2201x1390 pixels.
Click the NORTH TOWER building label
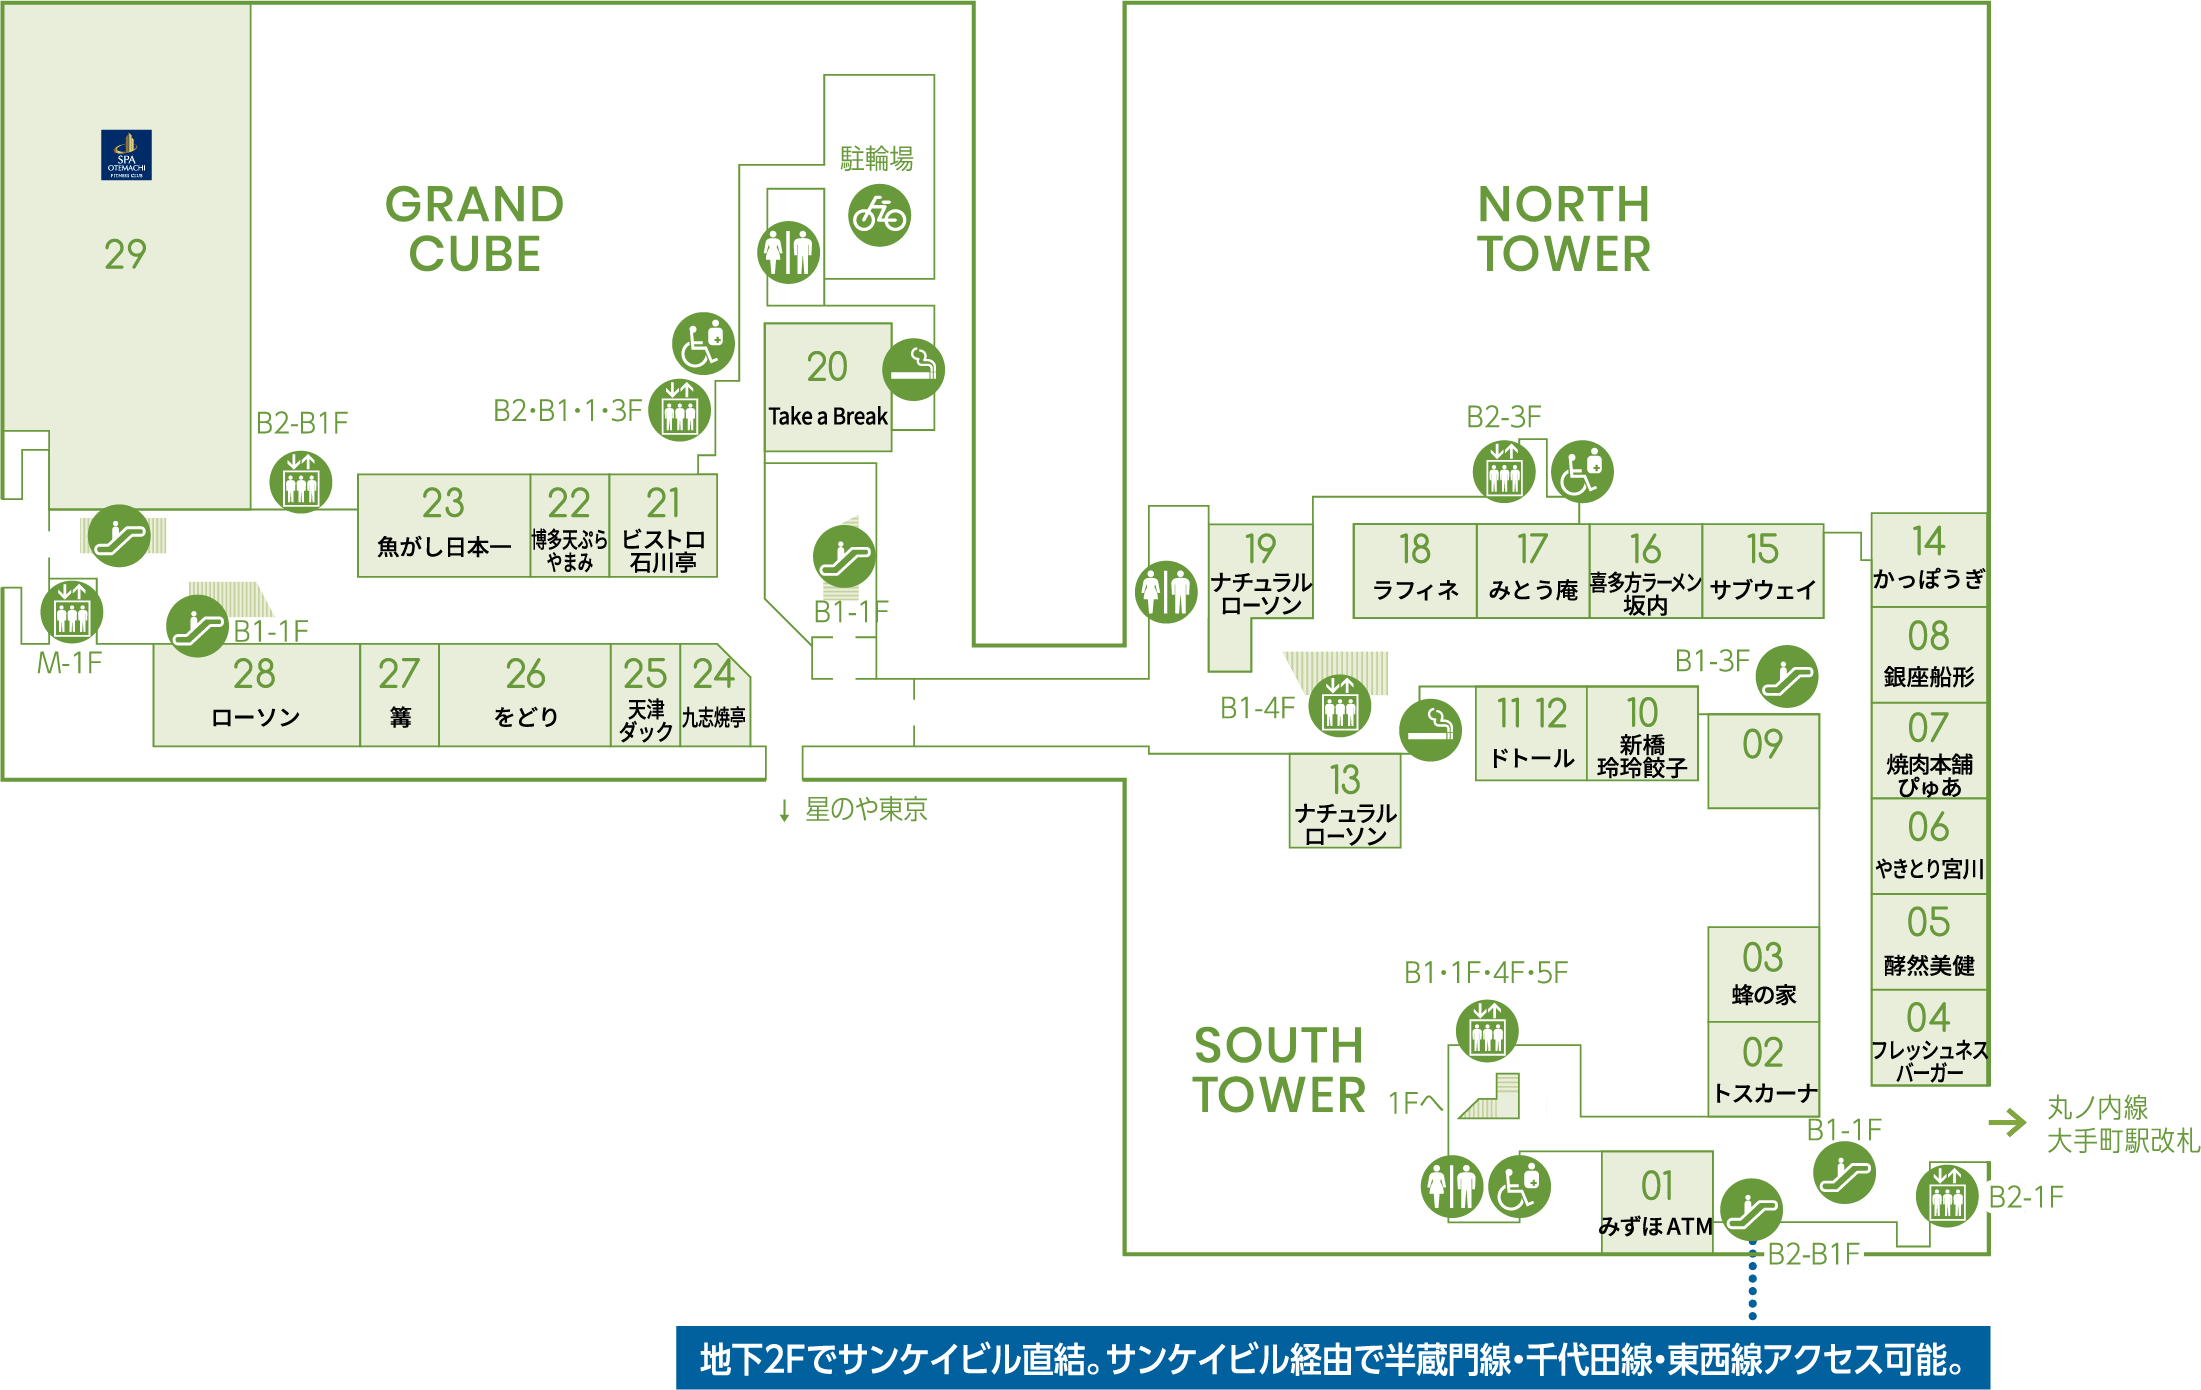pyautogui.click(x=1564, y=229)
